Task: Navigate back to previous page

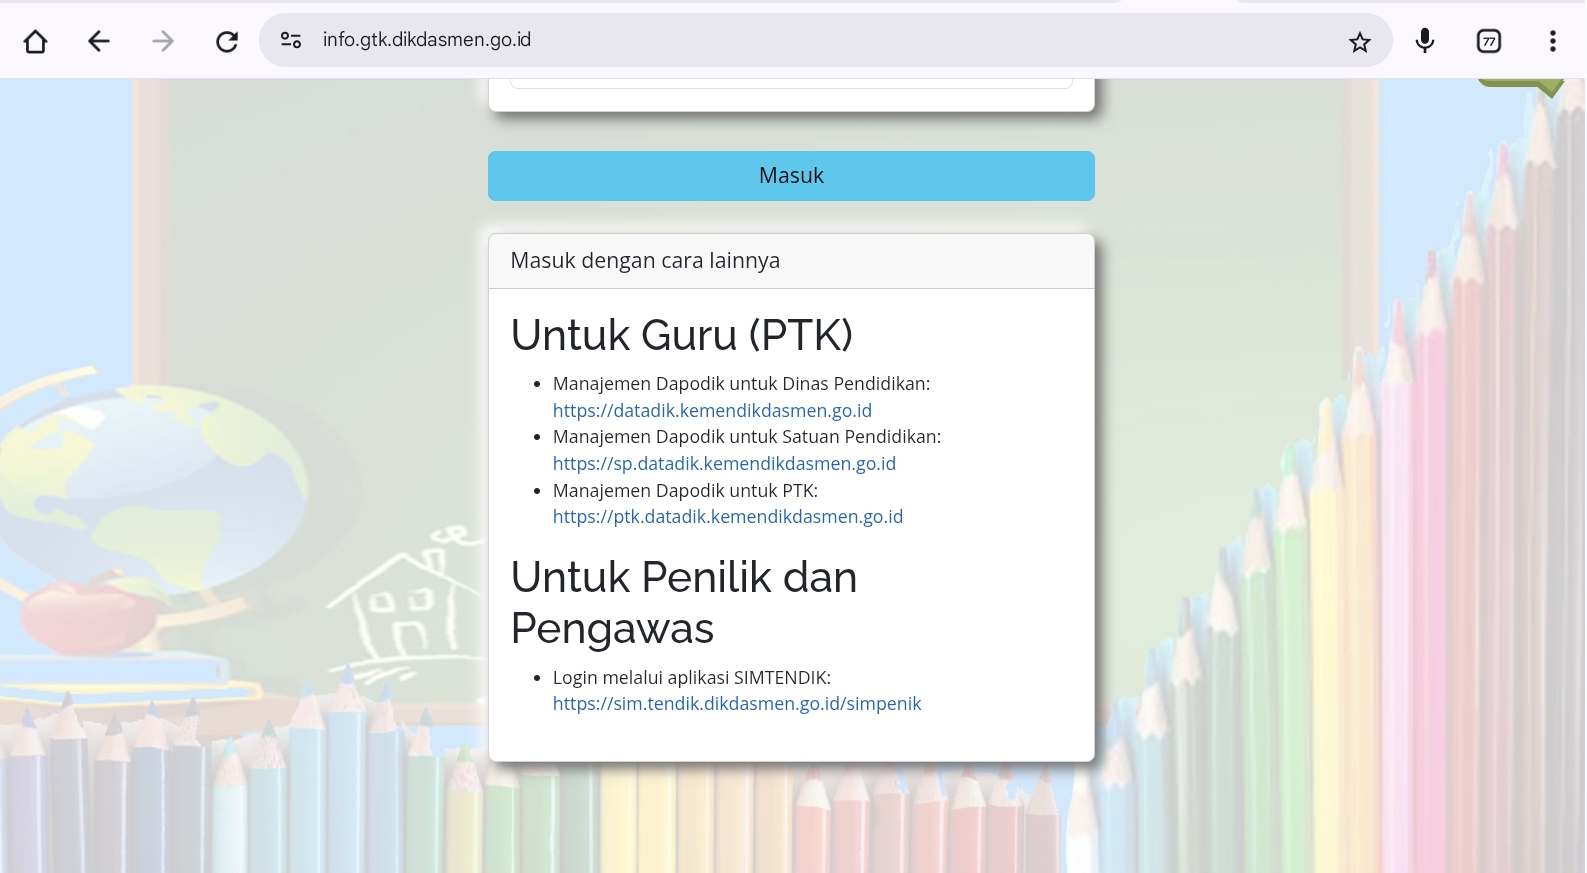Action: 99,41
